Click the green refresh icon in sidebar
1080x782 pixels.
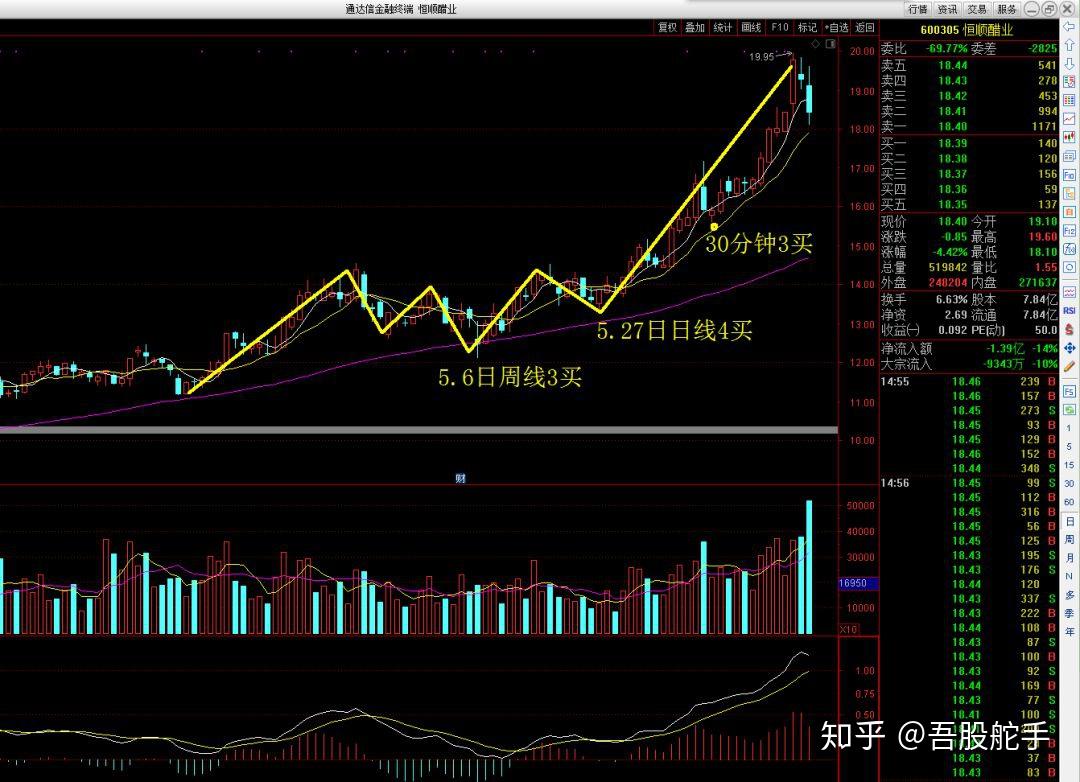coord(1069,410)
